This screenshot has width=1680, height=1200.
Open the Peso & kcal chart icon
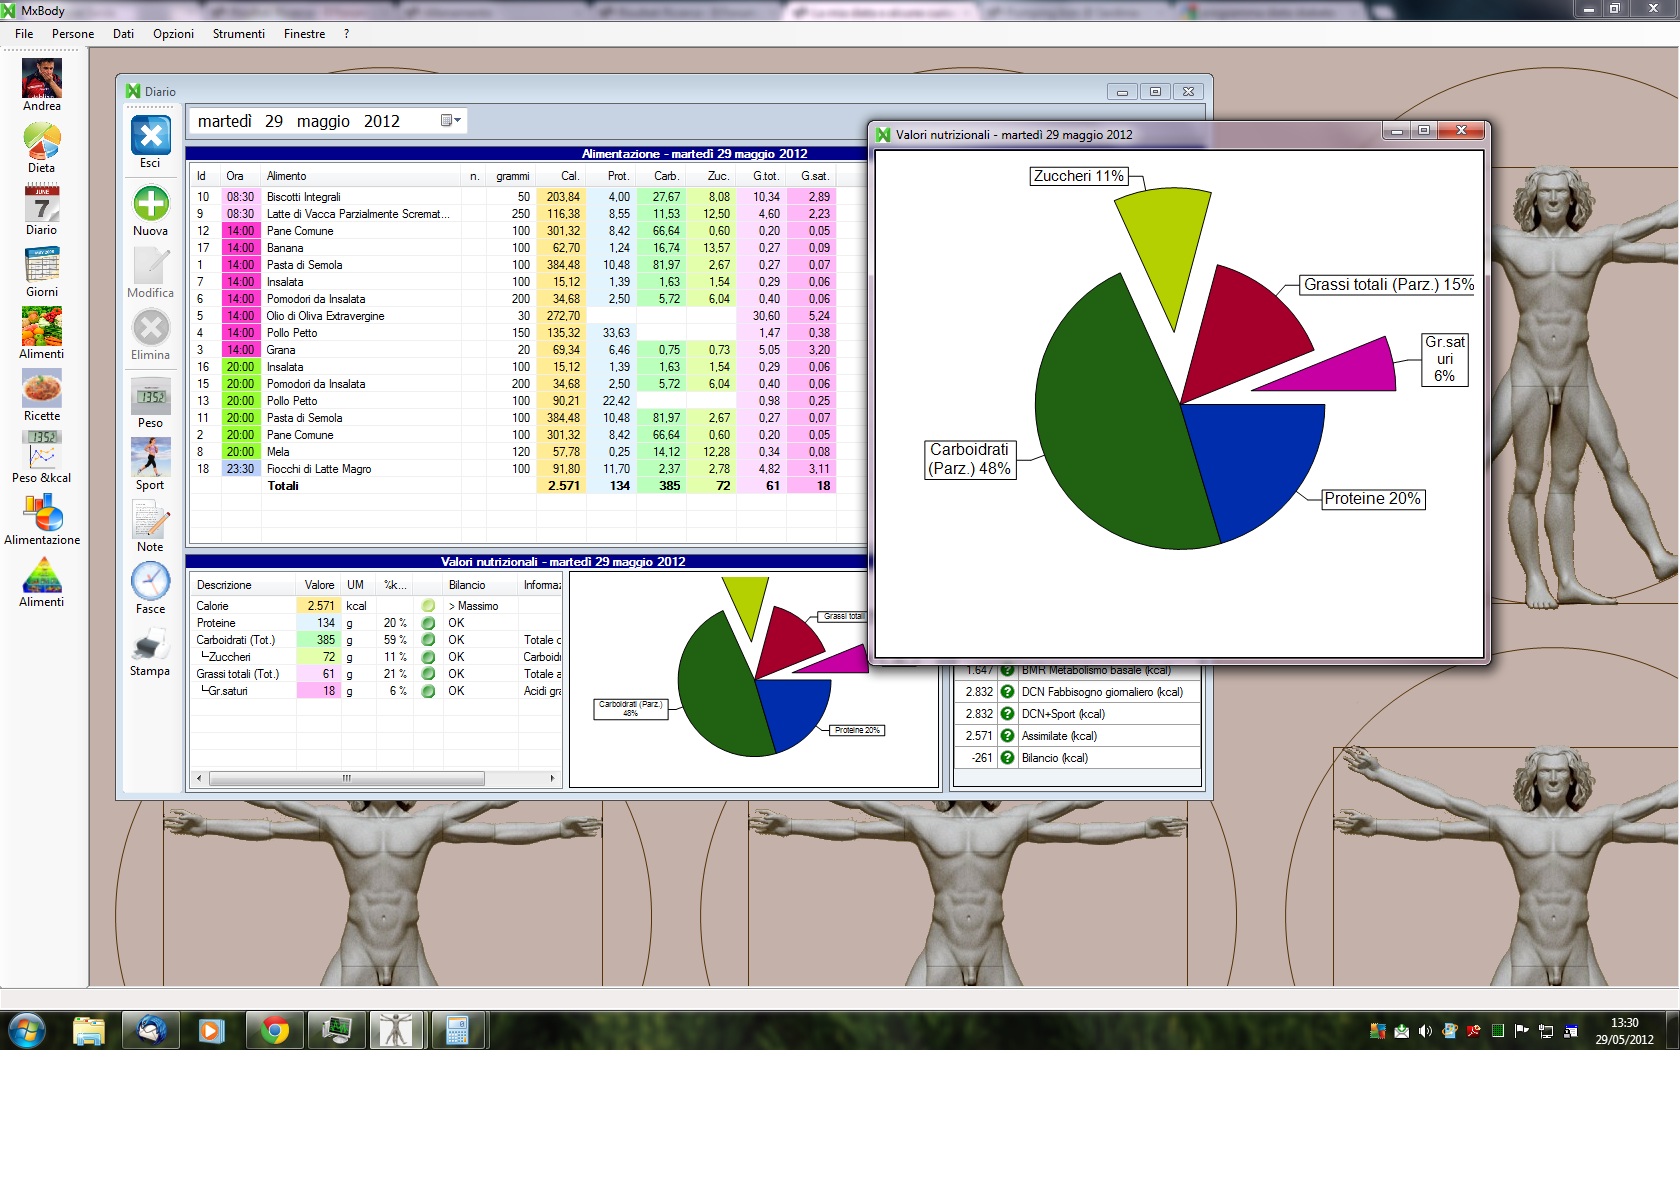click(42, 450)
